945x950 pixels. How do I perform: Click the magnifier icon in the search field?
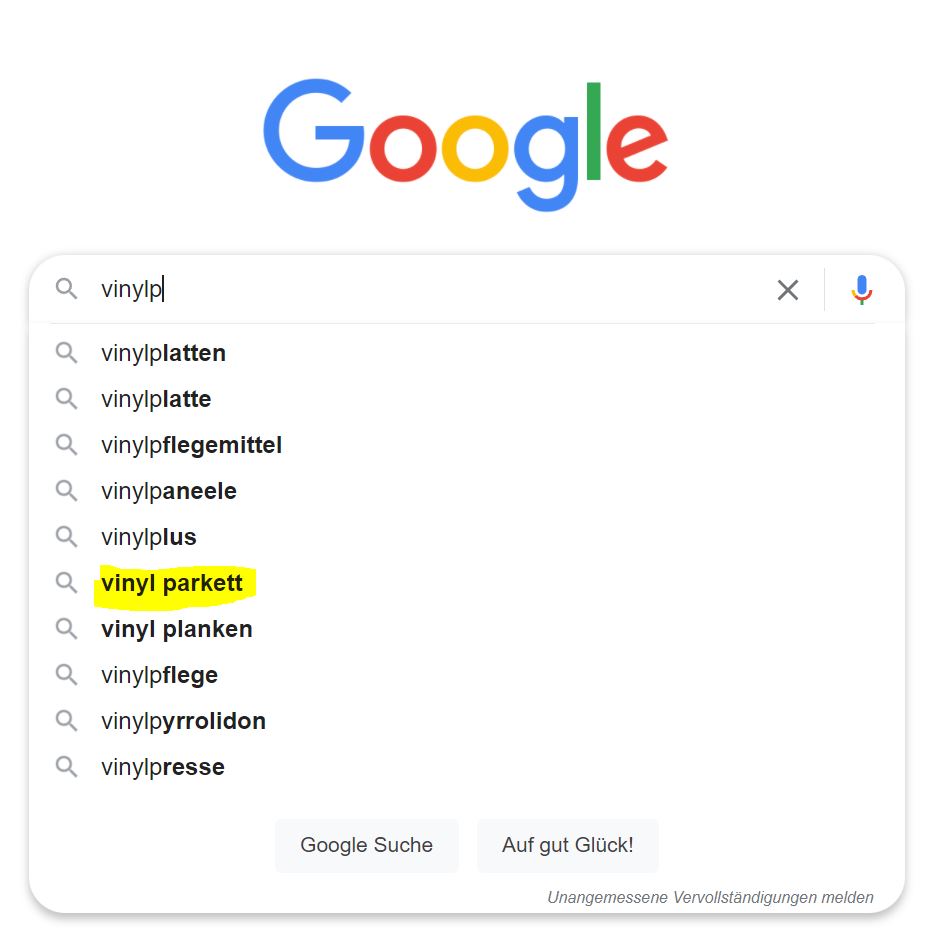pos(66,289)
